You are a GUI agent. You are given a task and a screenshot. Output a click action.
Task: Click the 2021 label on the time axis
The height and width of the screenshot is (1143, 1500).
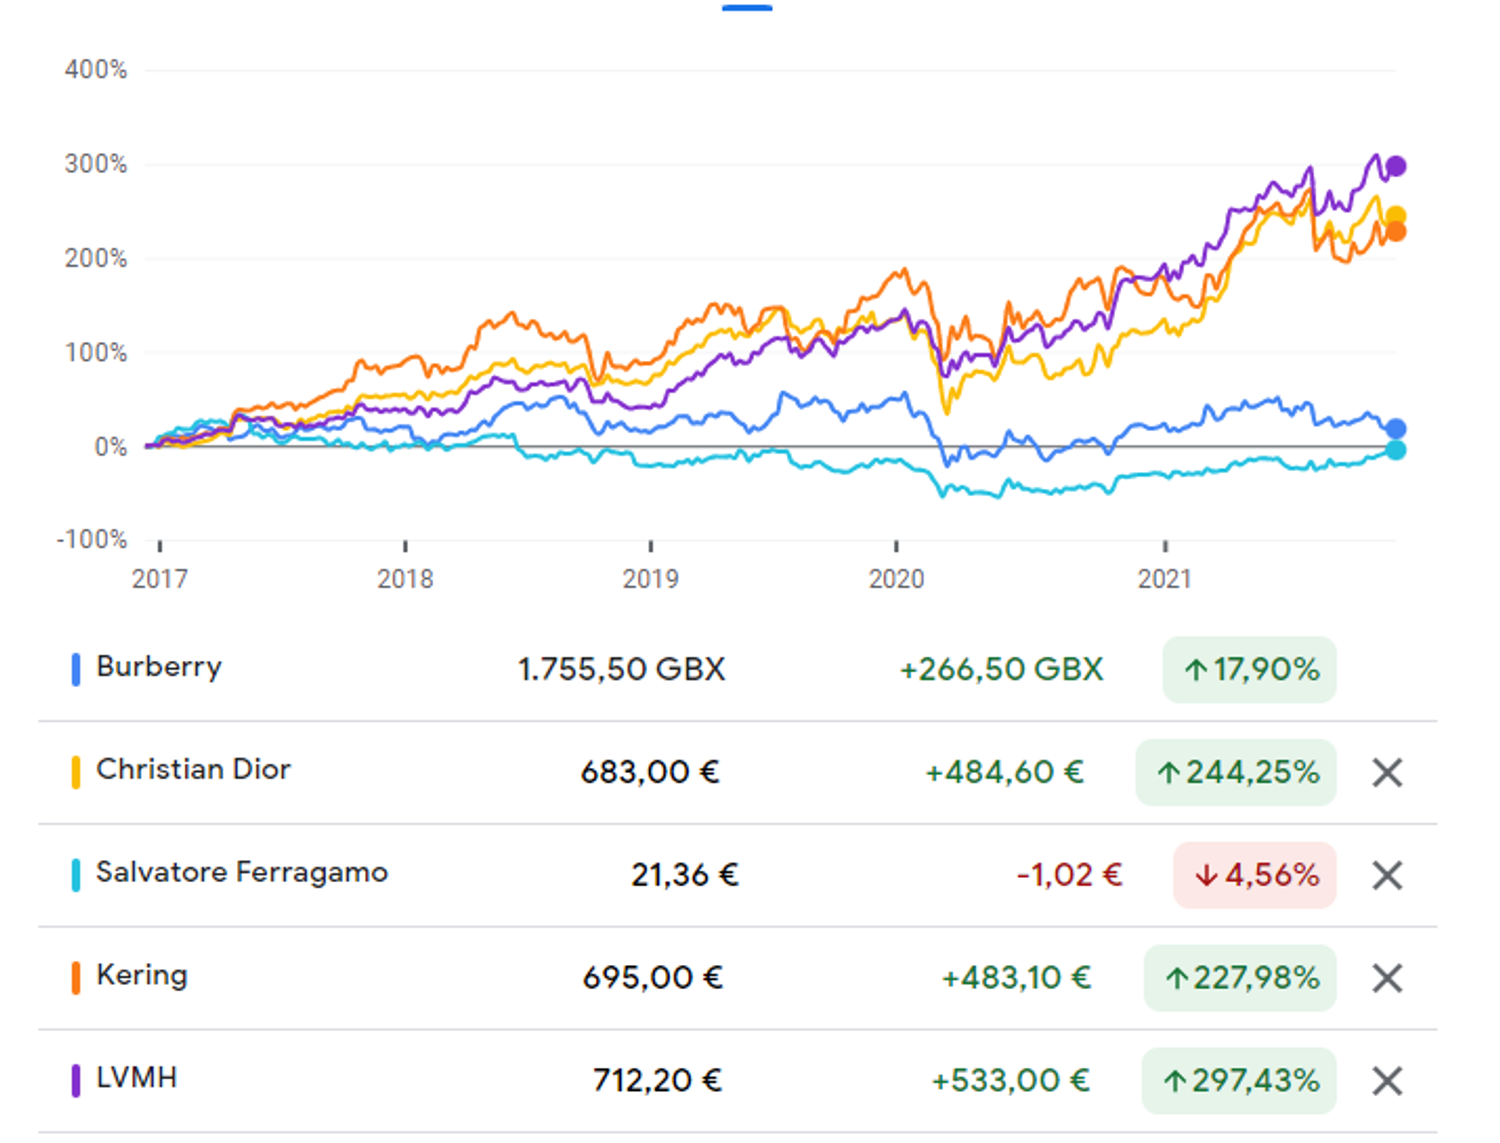coord(1165,579)
